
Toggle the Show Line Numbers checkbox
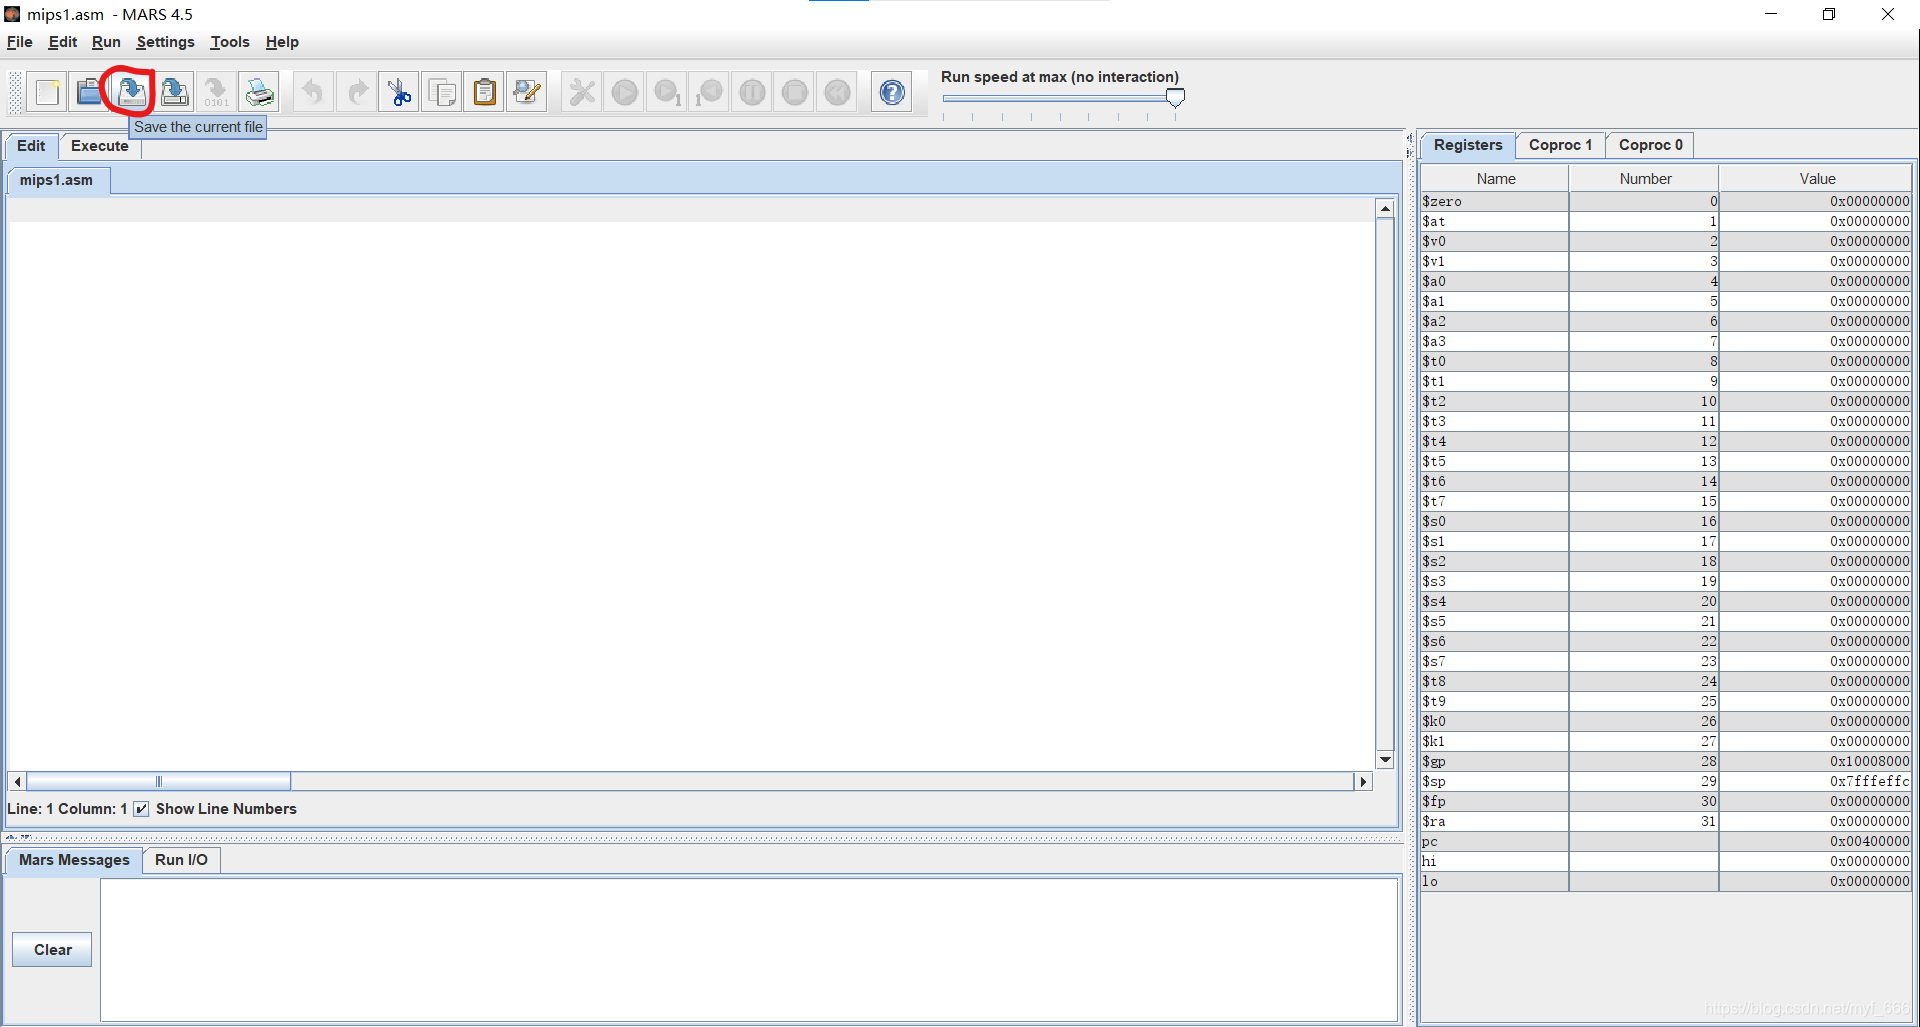pyautogui.click(x=141, y=809)
